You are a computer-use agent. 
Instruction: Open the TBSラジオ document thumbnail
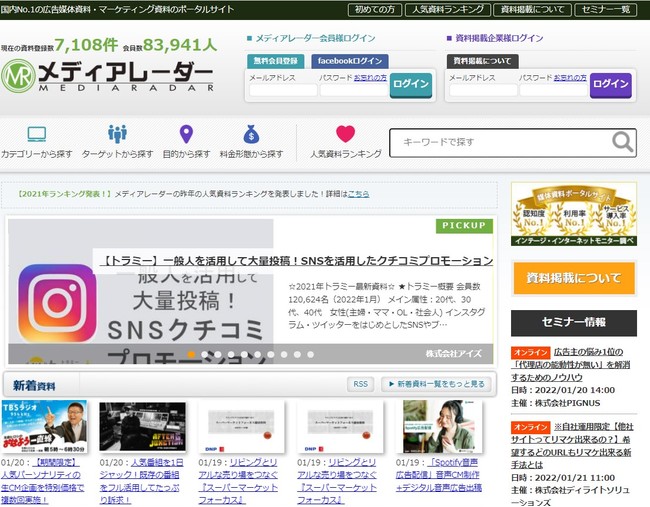pyautogui.click(x=50, y=427)
